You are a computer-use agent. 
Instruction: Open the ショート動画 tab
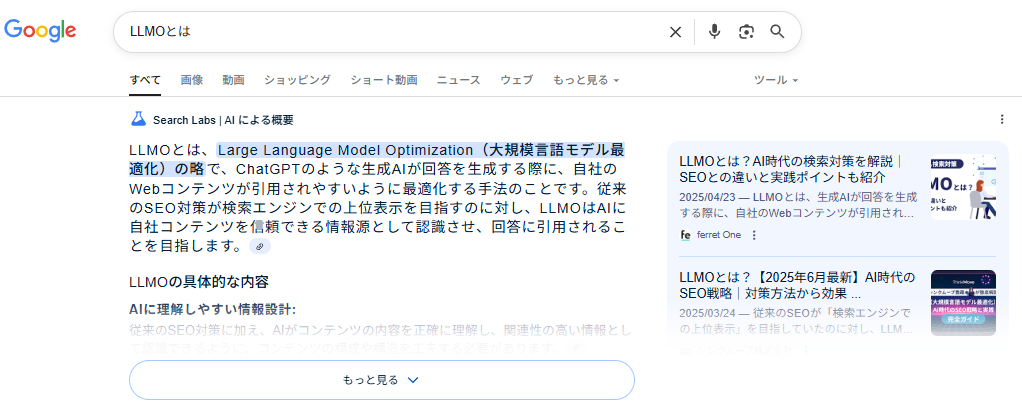click(x=384, y=80)
